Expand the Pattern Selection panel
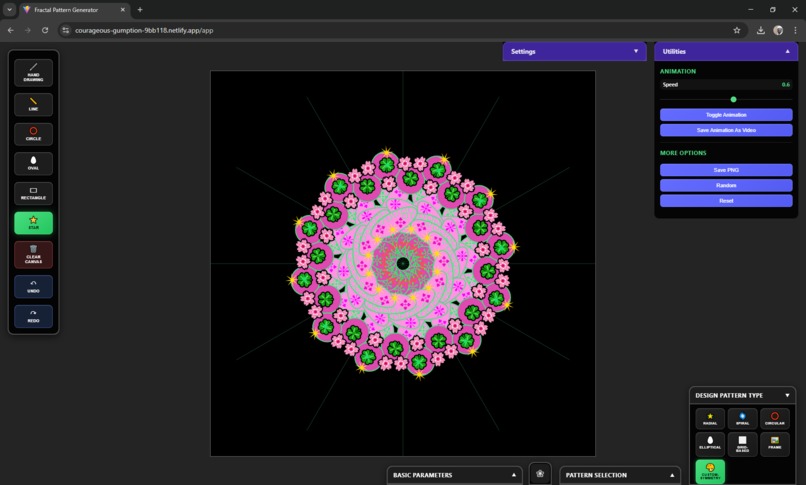 click(x=620, y=475)
